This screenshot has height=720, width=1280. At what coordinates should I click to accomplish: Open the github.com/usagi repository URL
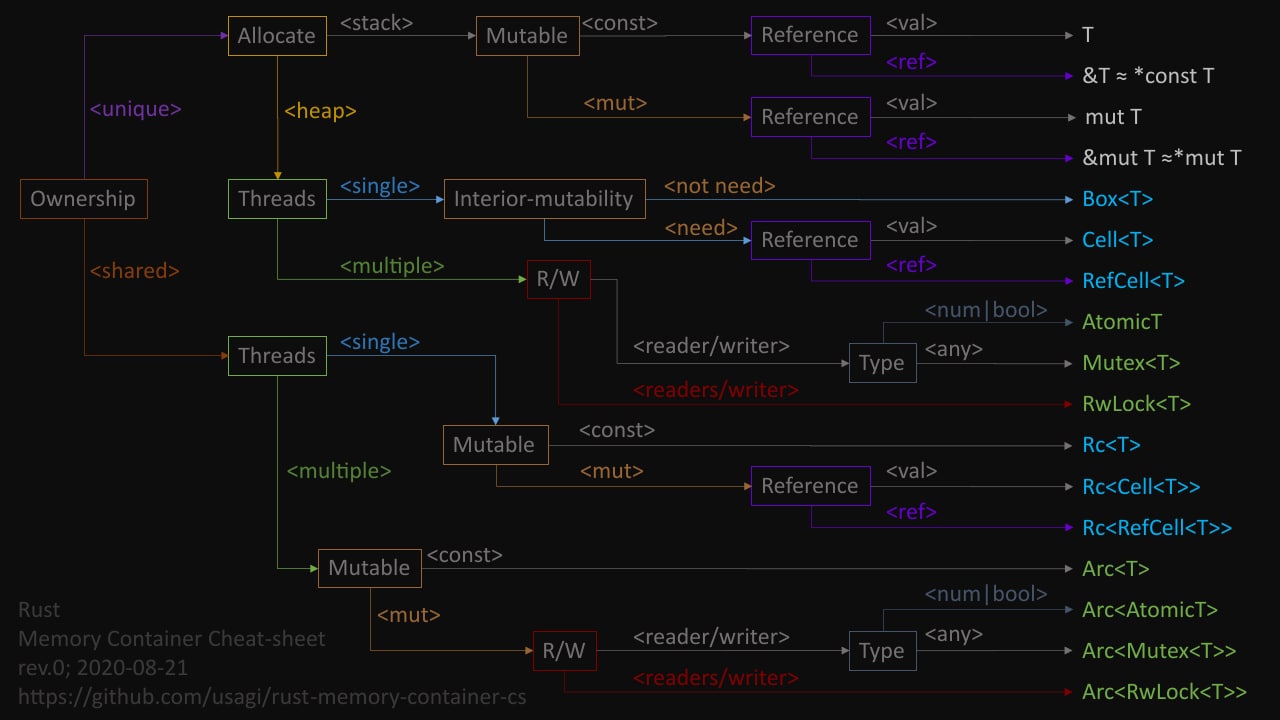point(272,697)
